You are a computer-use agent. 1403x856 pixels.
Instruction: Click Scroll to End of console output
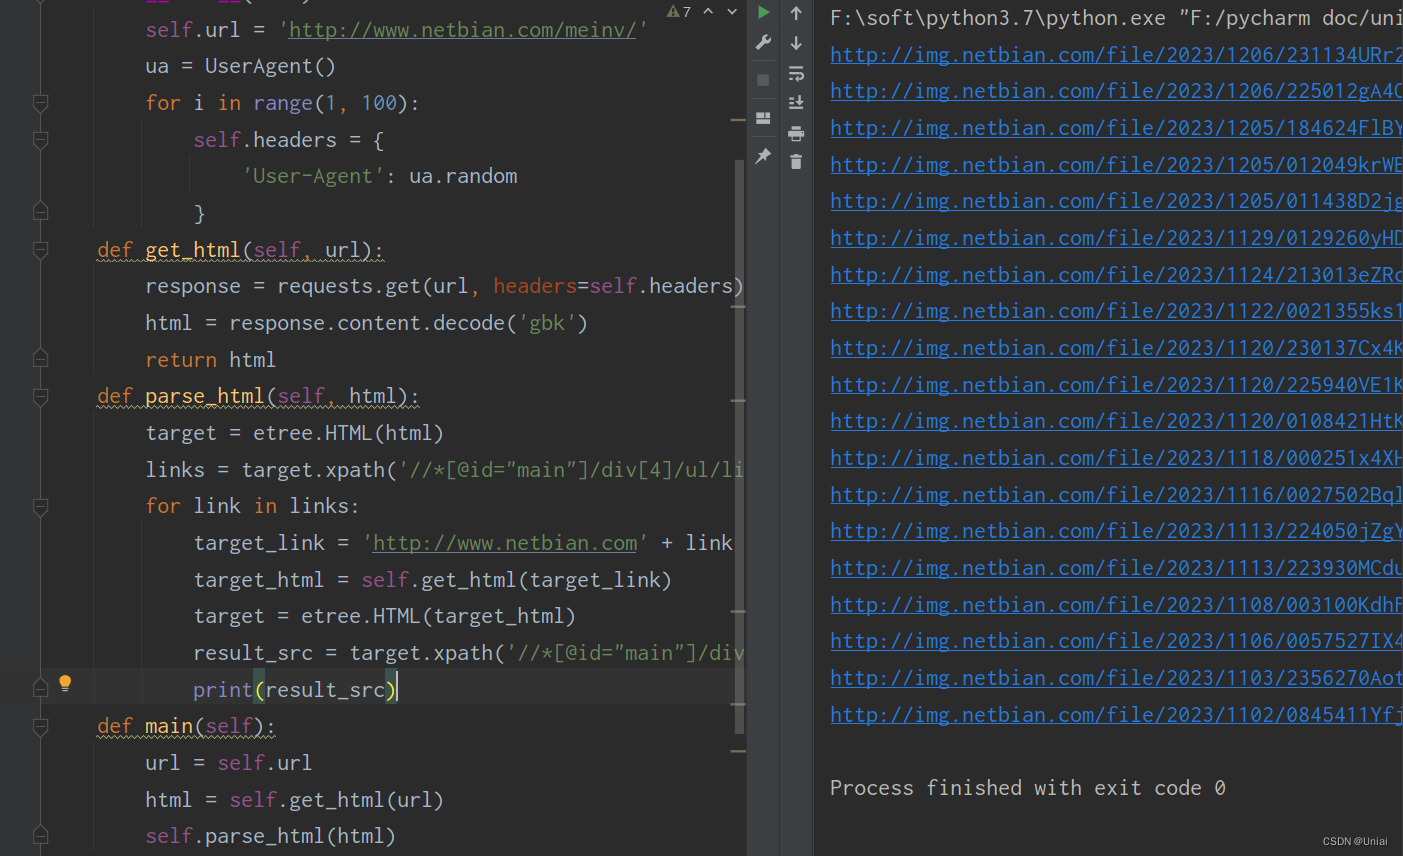[x=796, y=103]
